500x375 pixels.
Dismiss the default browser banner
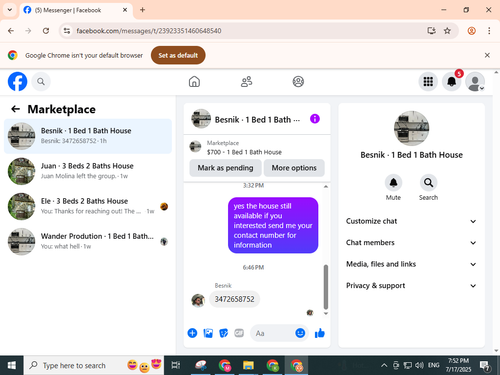point(487,55)
